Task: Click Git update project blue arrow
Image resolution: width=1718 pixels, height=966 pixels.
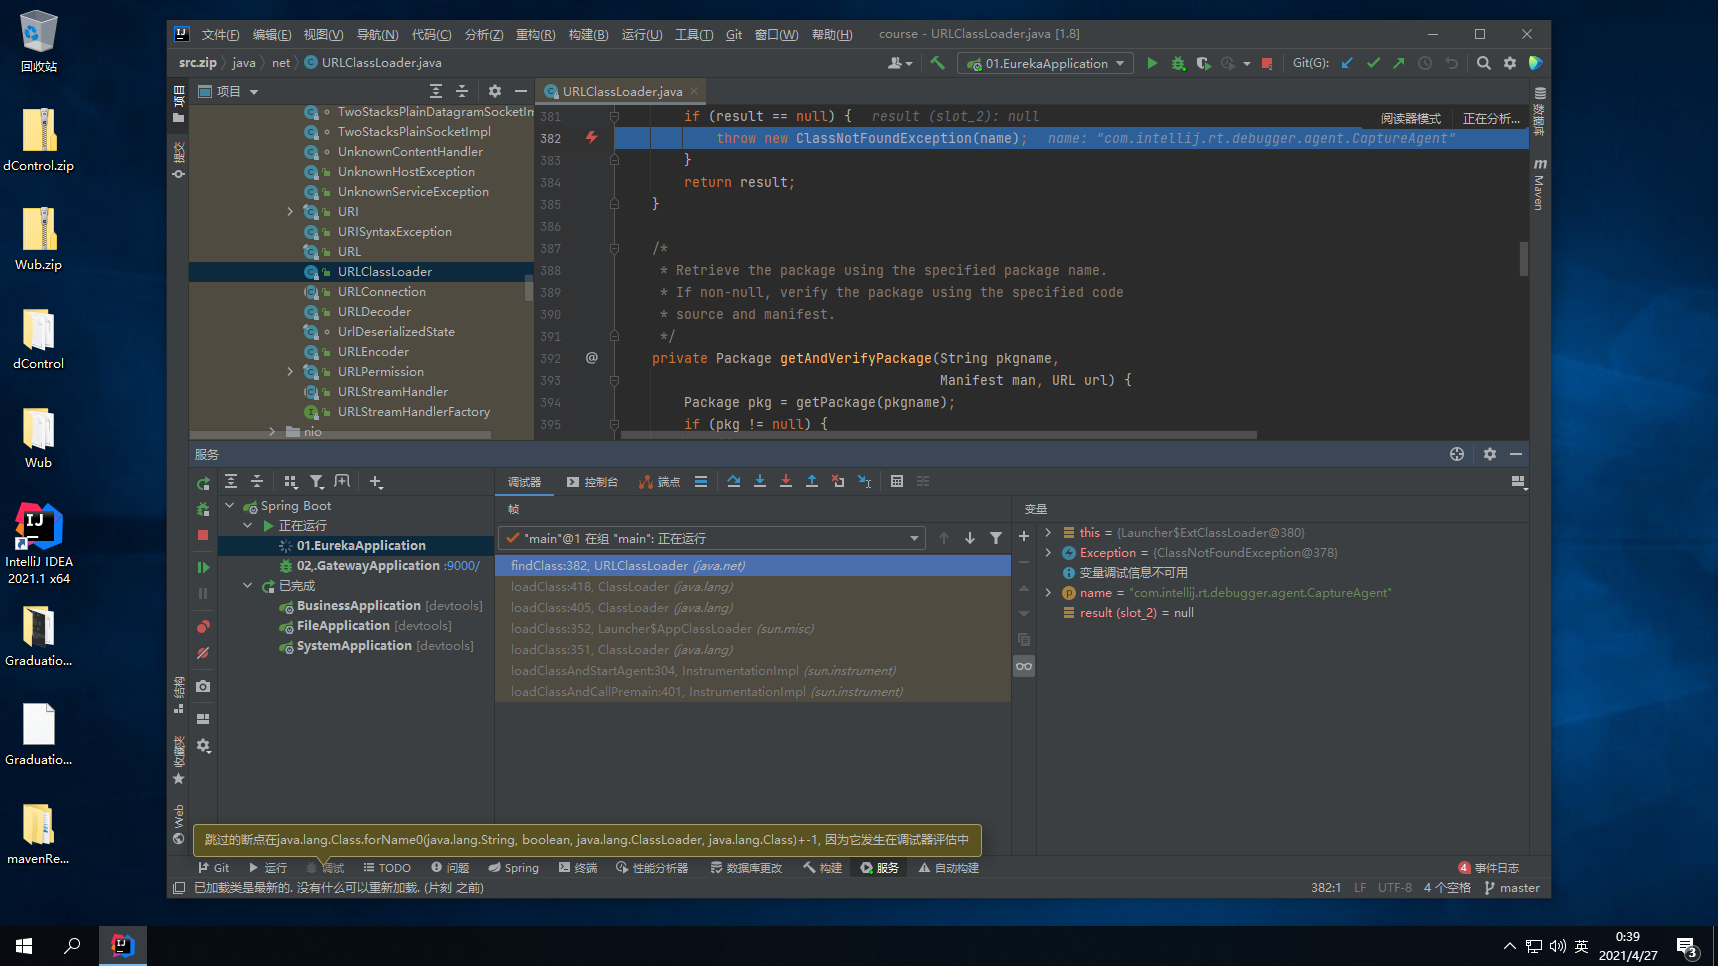Action: 1347,63
